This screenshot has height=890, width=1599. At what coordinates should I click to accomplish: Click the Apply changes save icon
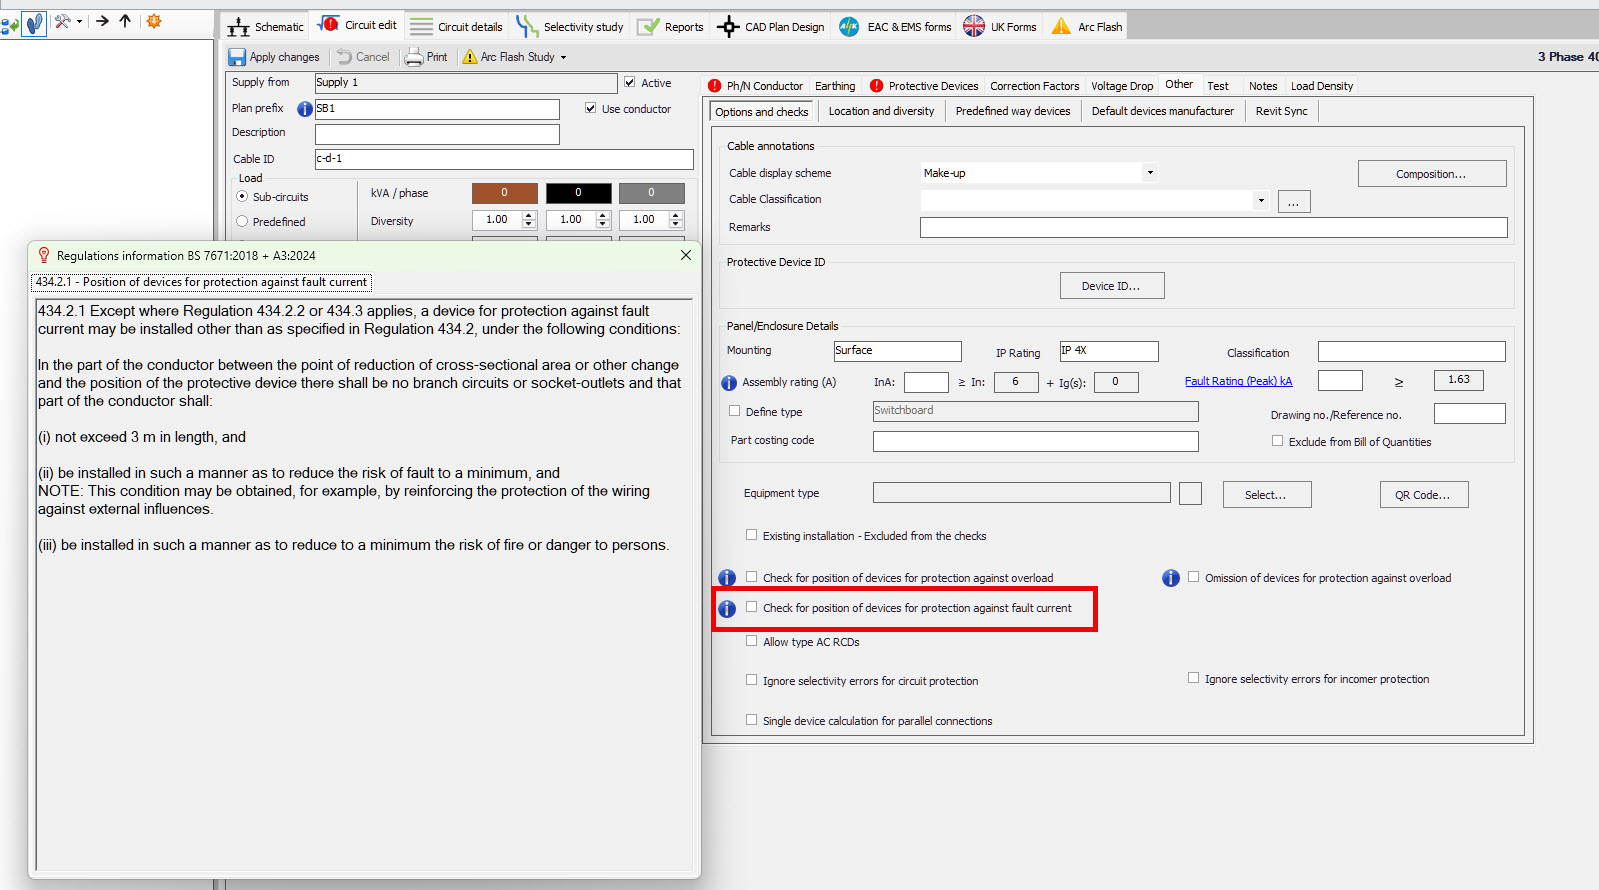coord(237,57)
